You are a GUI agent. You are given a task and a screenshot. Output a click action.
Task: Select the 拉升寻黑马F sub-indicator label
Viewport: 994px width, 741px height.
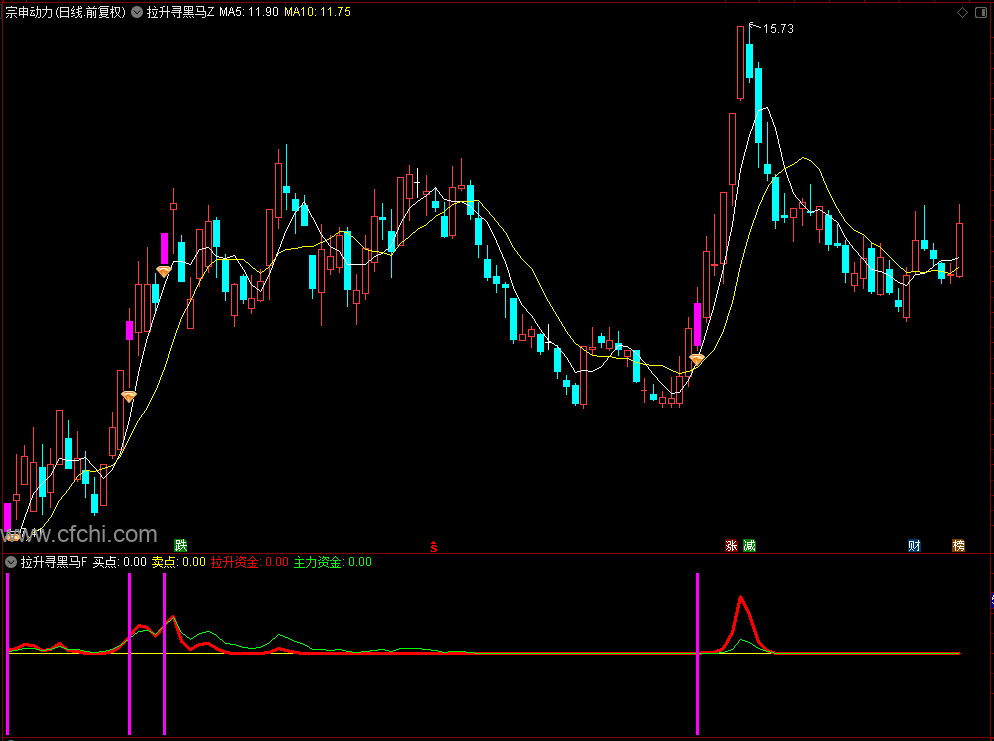coord(54,562)
